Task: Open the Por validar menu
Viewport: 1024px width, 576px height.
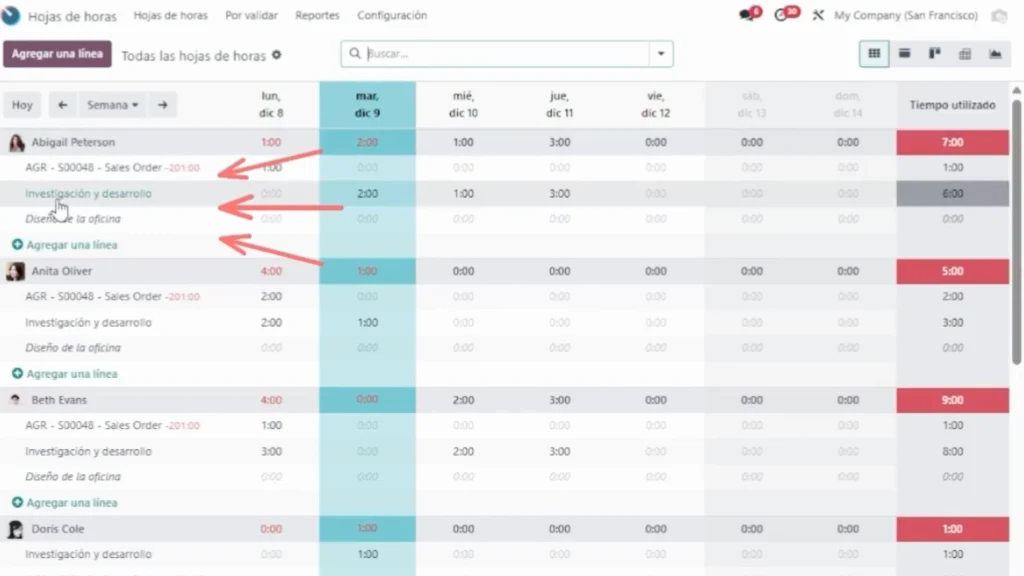Action: (x=251, y=16)
